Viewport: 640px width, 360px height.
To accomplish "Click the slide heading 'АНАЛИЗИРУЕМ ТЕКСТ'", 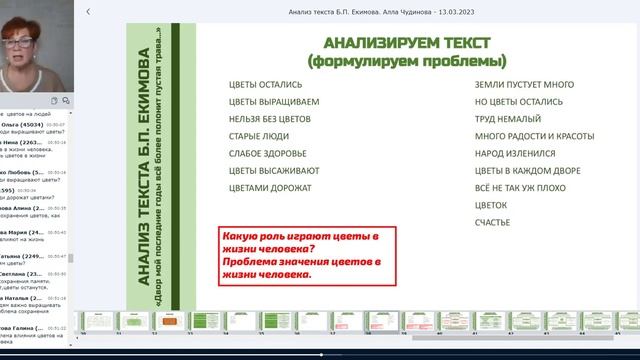I will (x=407, y=43).
